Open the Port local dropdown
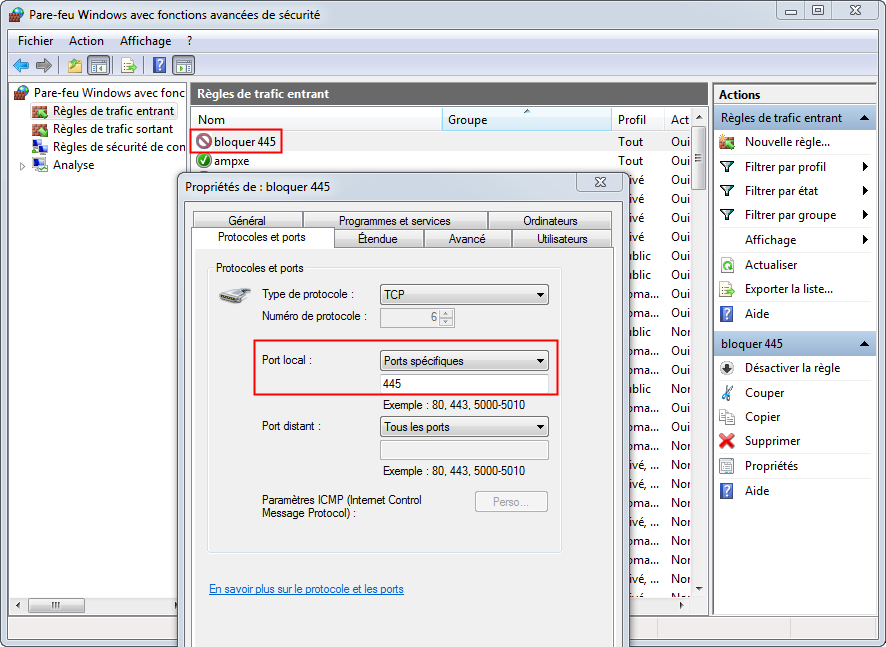The width and height of the screenshot is (886, 647). (465, 361)
